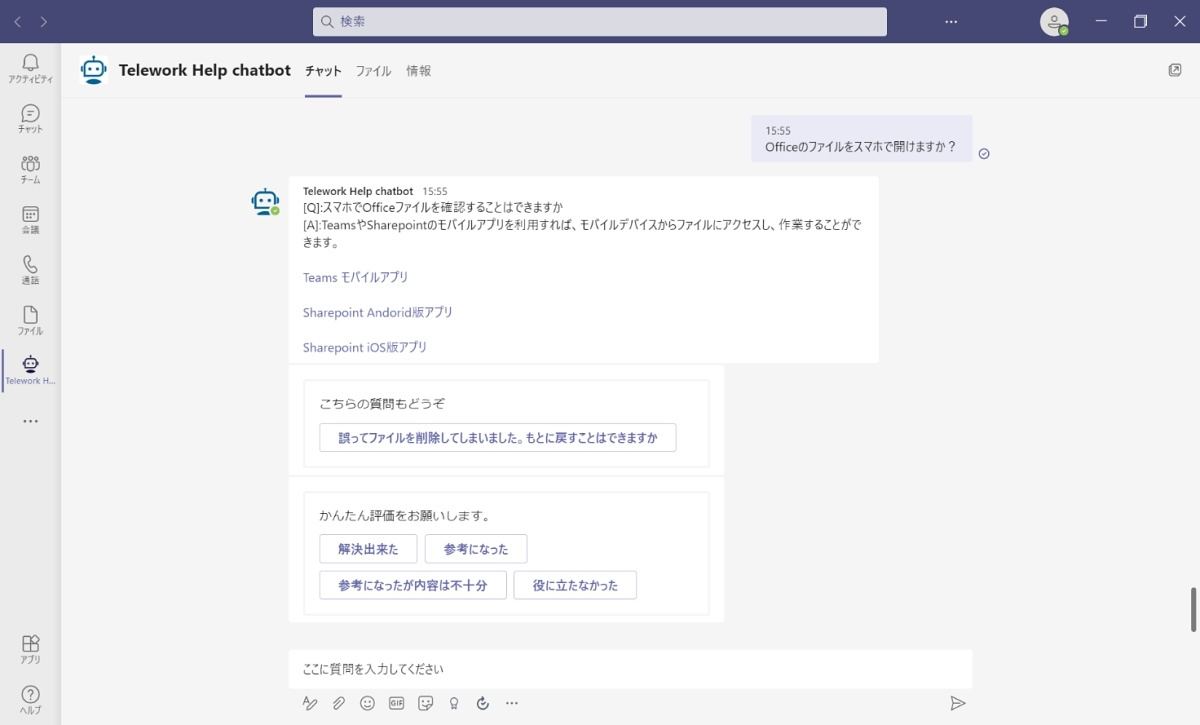Open the チーム teams view
The width and height of the screenshot is (1200, 725).
[x=30, y=169]
